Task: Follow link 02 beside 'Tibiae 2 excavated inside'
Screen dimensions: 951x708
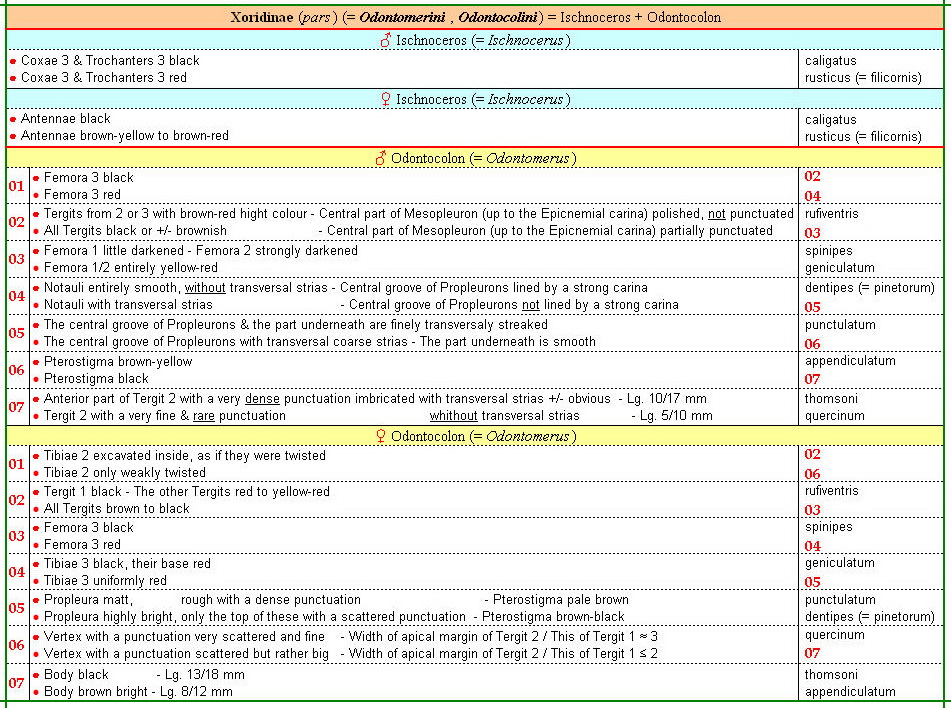Action: (x=812, y=454)
